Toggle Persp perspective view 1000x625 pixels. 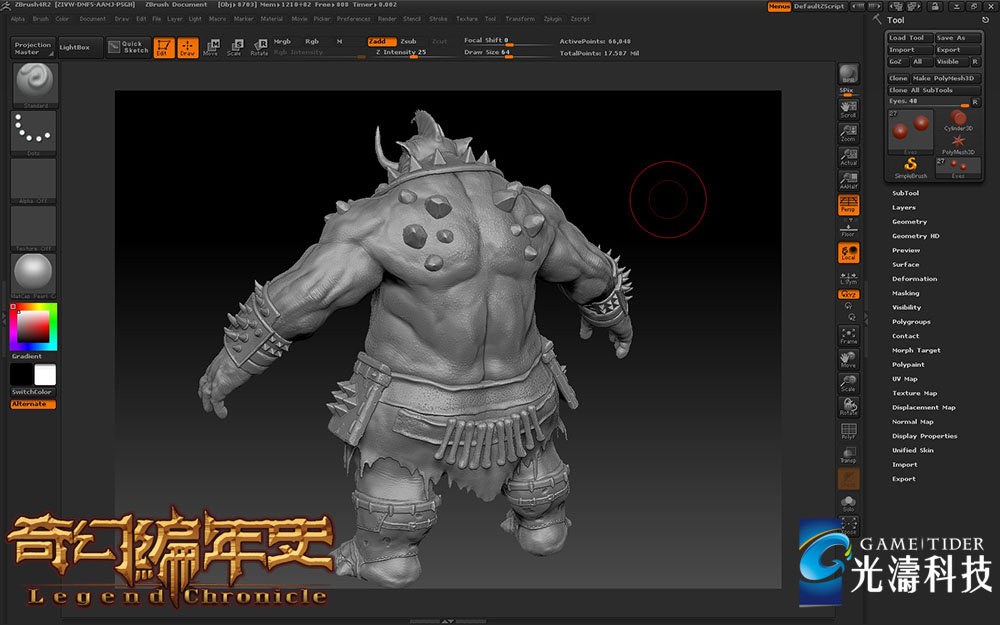point(848,205)
